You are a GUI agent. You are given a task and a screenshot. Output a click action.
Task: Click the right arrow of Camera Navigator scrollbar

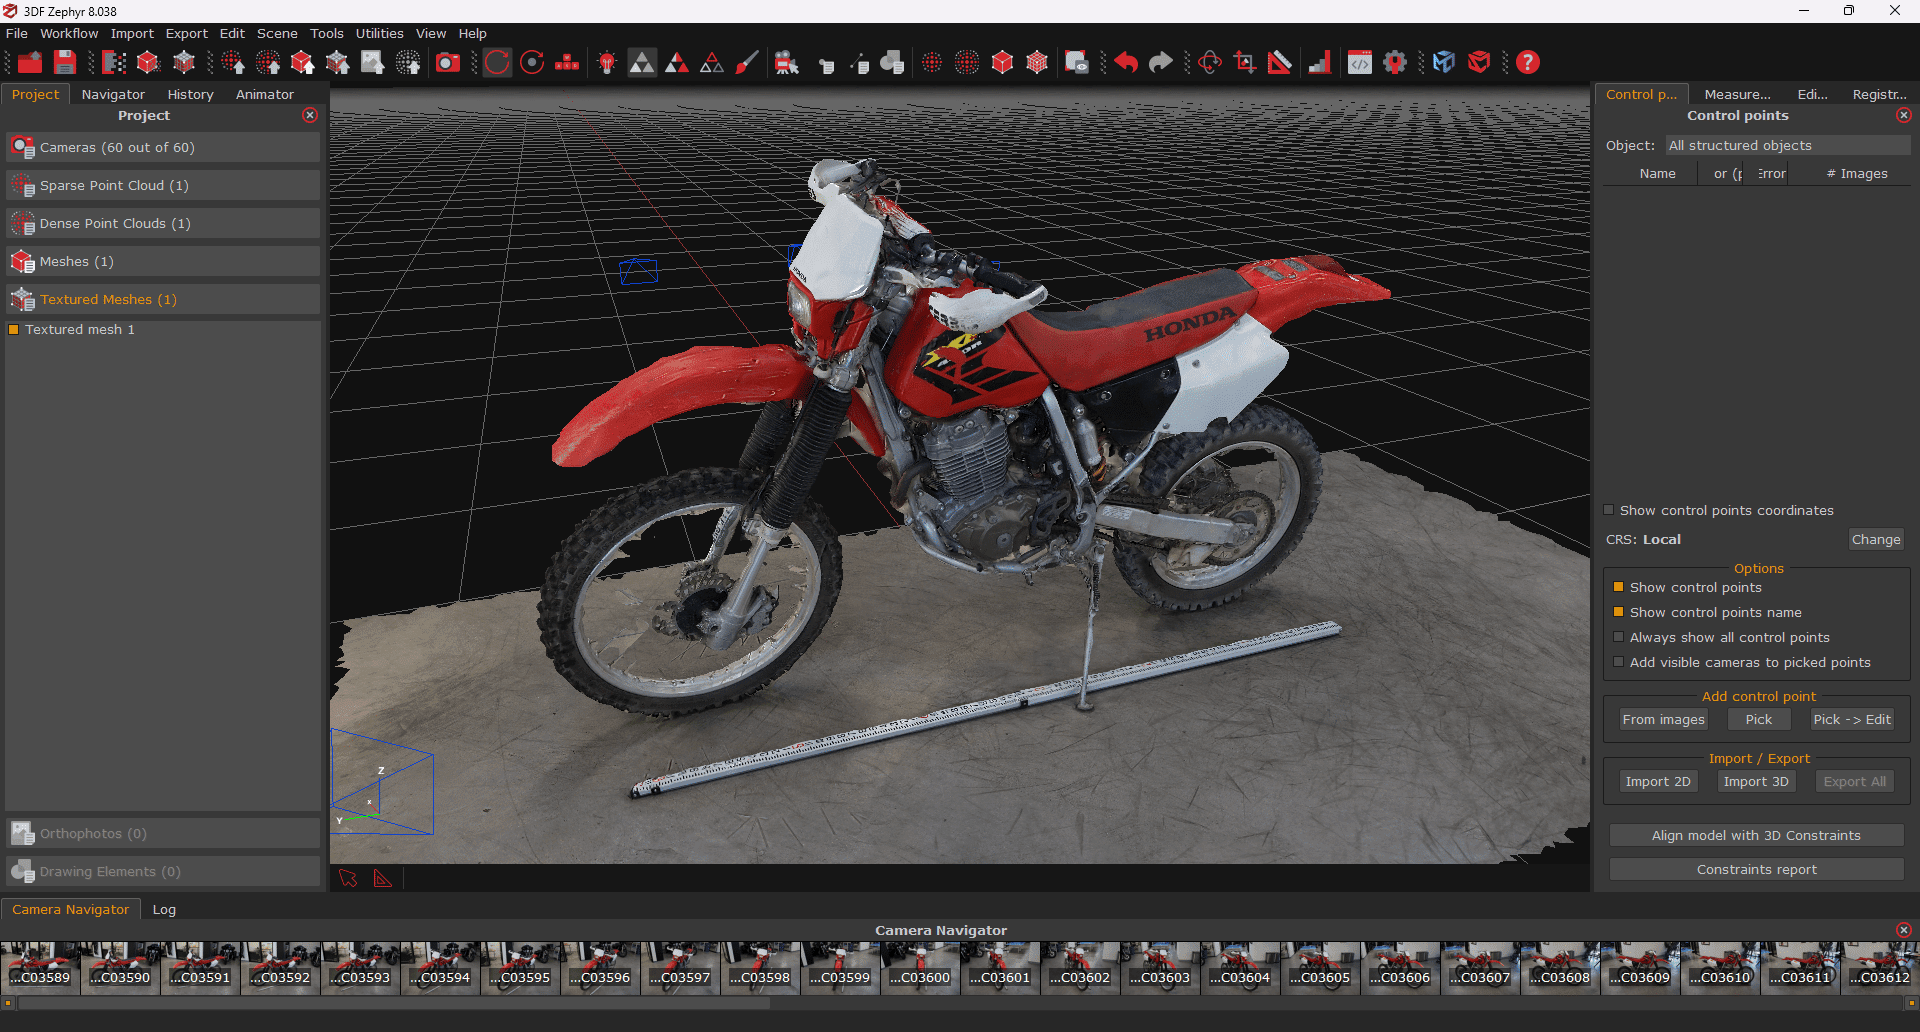pos(1911,1003)
